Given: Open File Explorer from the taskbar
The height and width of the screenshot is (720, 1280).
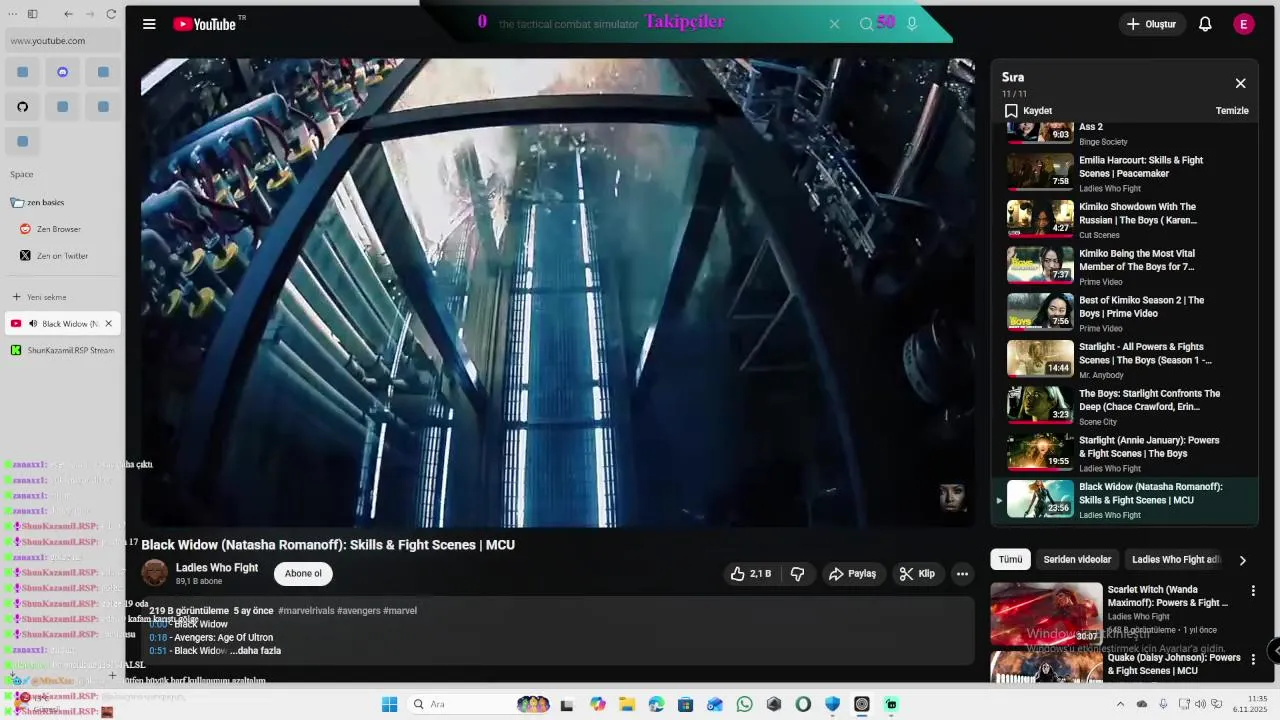Looking at the screenshot, I should [627, 704].
